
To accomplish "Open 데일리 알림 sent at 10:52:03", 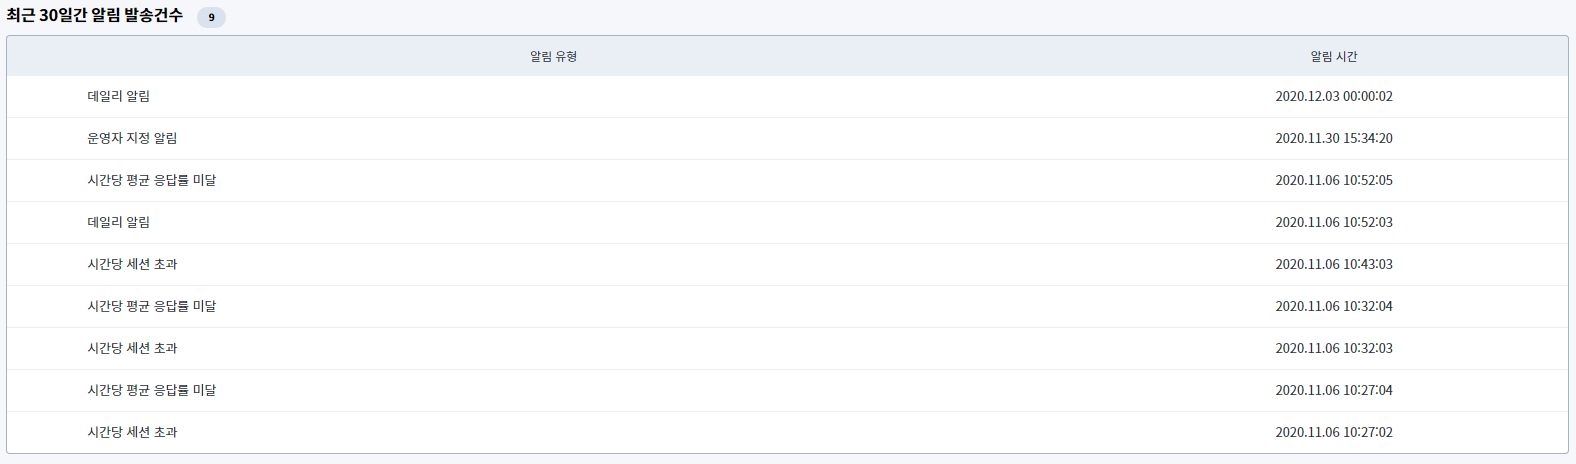I will [x=119, y=223].
